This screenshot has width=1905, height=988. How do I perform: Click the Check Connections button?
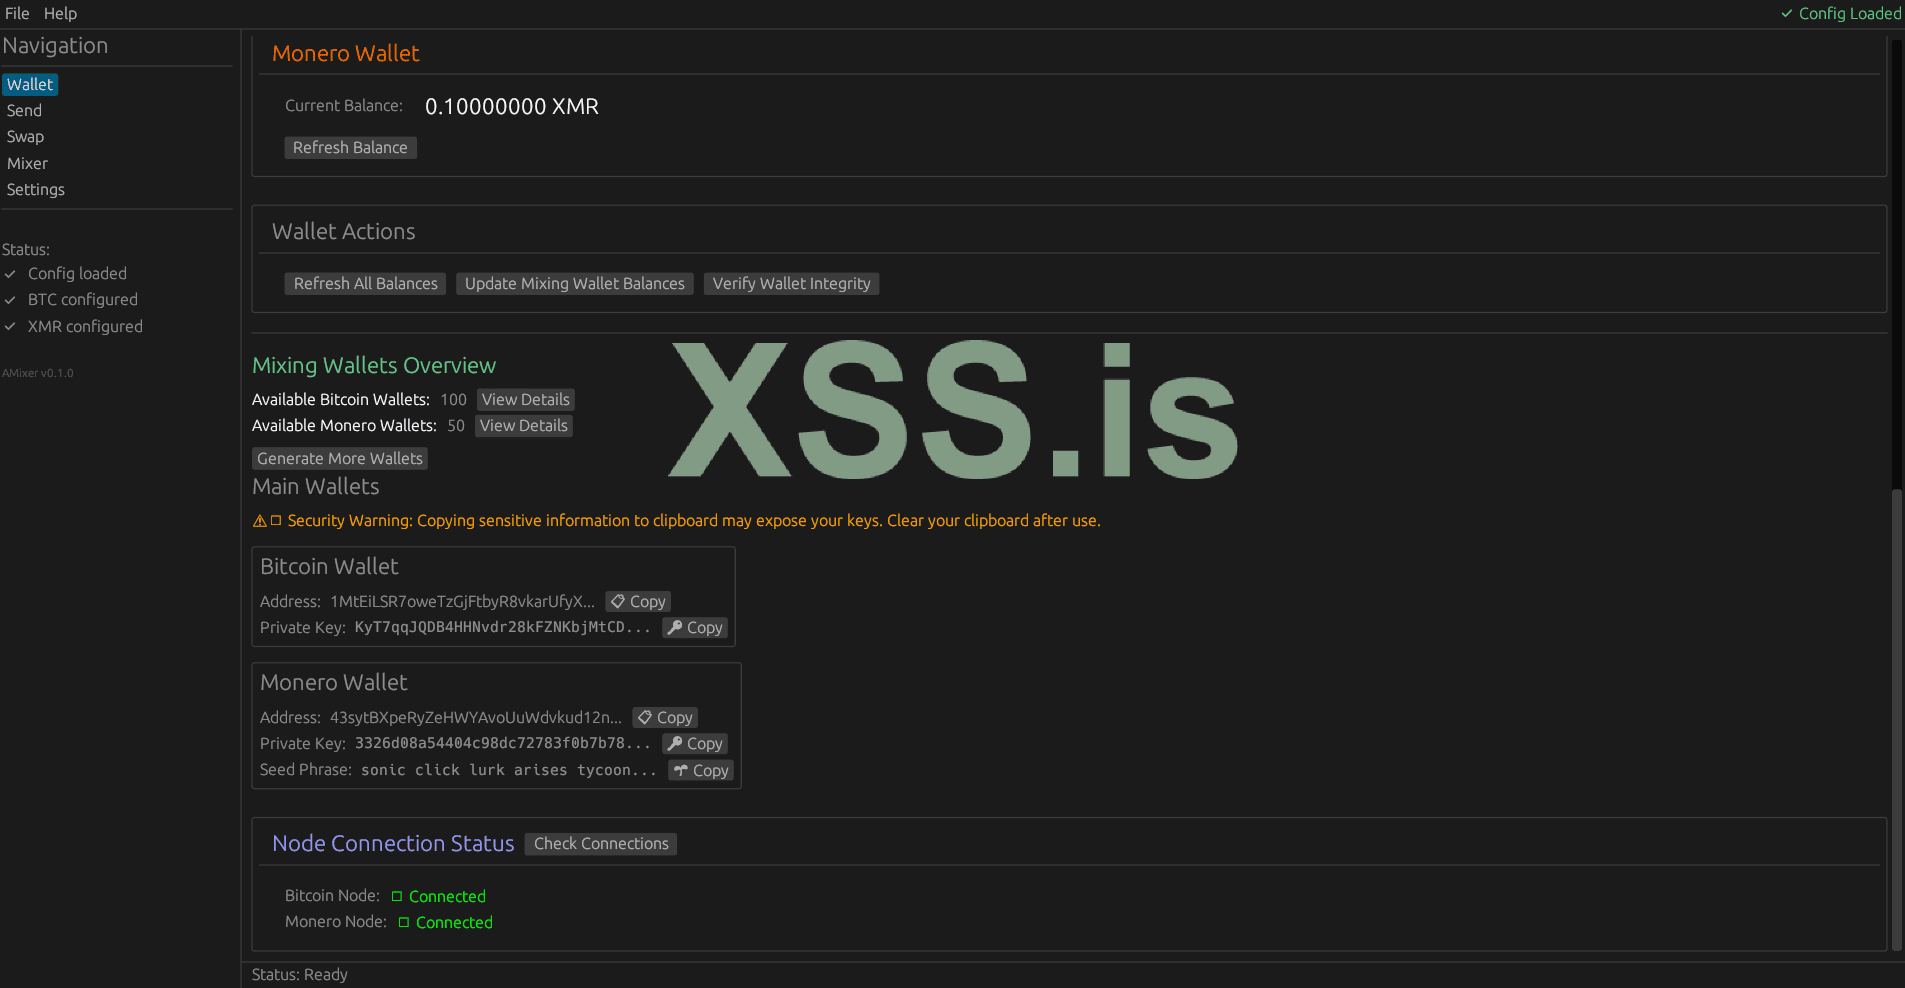click(600, 843)
